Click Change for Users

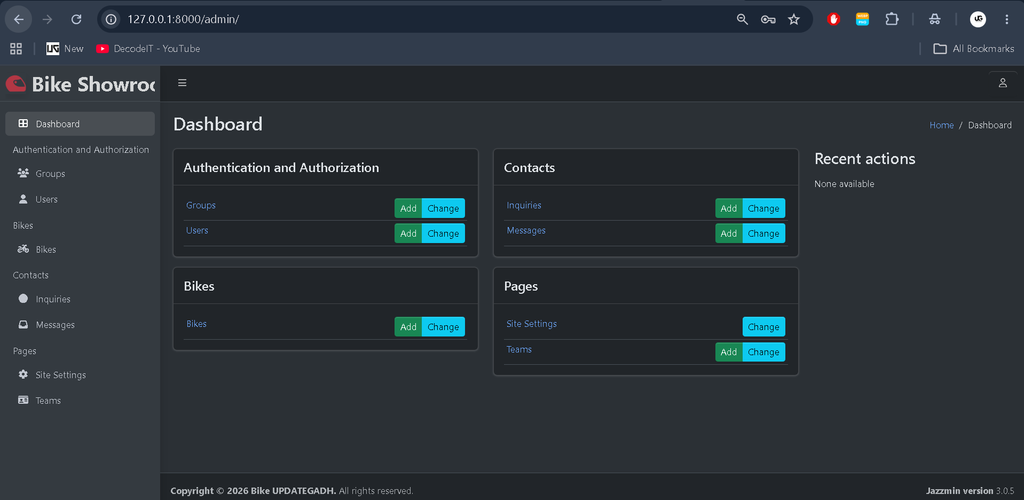(x=443, y=233)
